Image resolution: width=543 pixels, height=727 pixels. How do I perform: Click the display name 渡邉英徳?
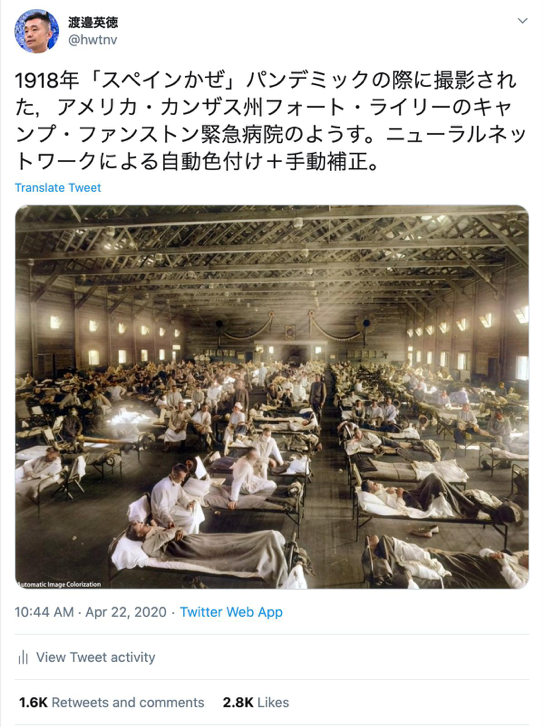tap(93, 22)
